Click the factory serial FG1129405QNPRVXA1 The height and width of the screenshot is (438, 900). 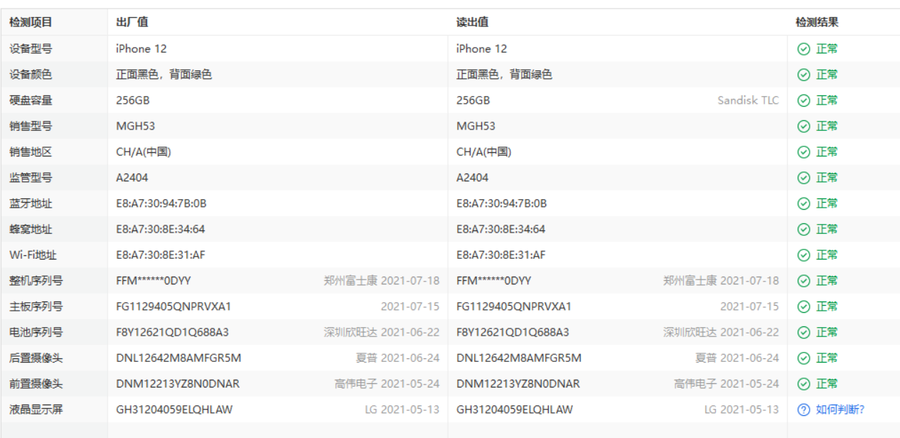(x=174, y=306)
